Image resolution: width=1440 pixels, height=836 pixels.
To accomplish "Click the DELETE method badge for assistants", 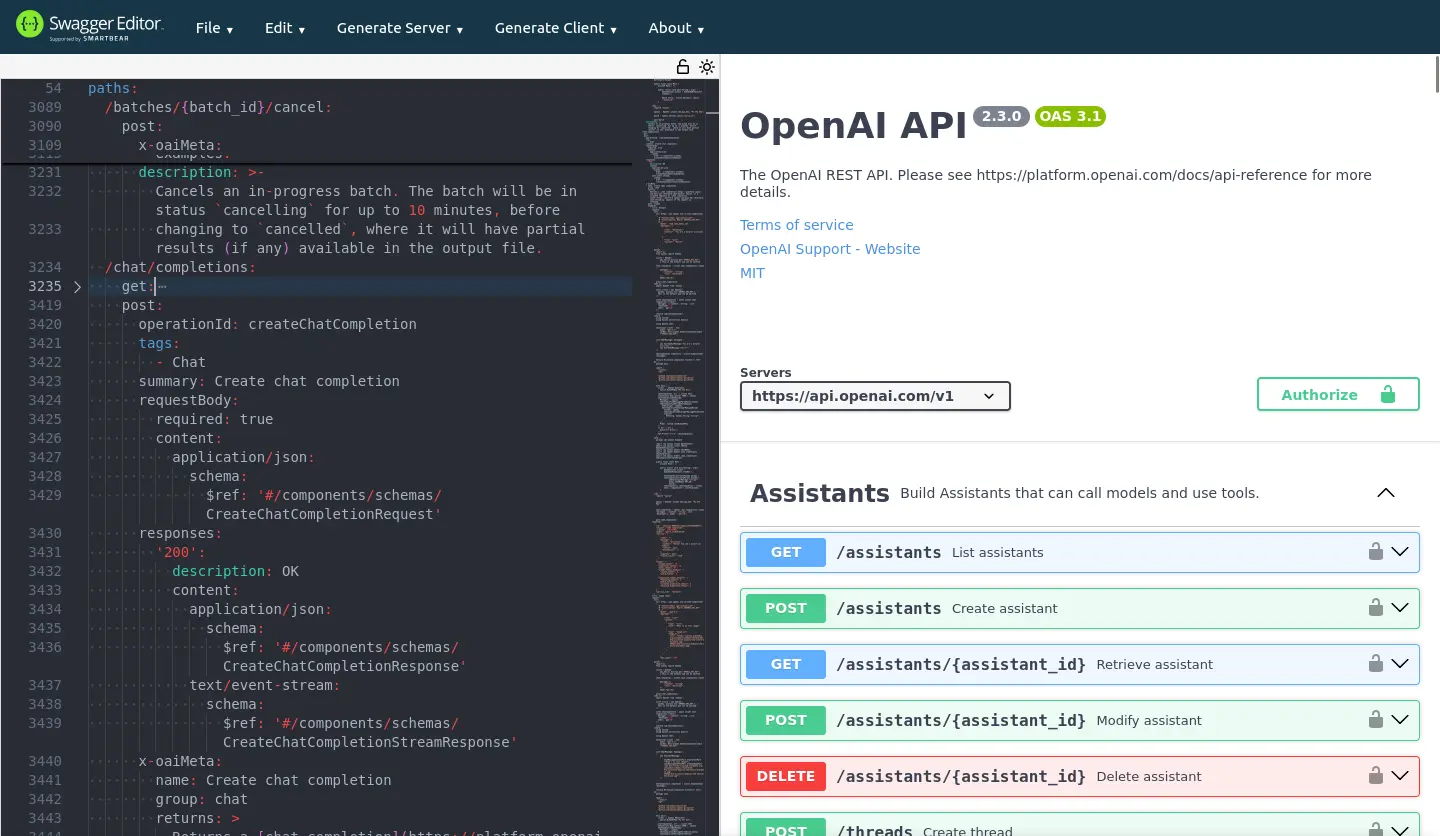I will [x=785, y=776].
